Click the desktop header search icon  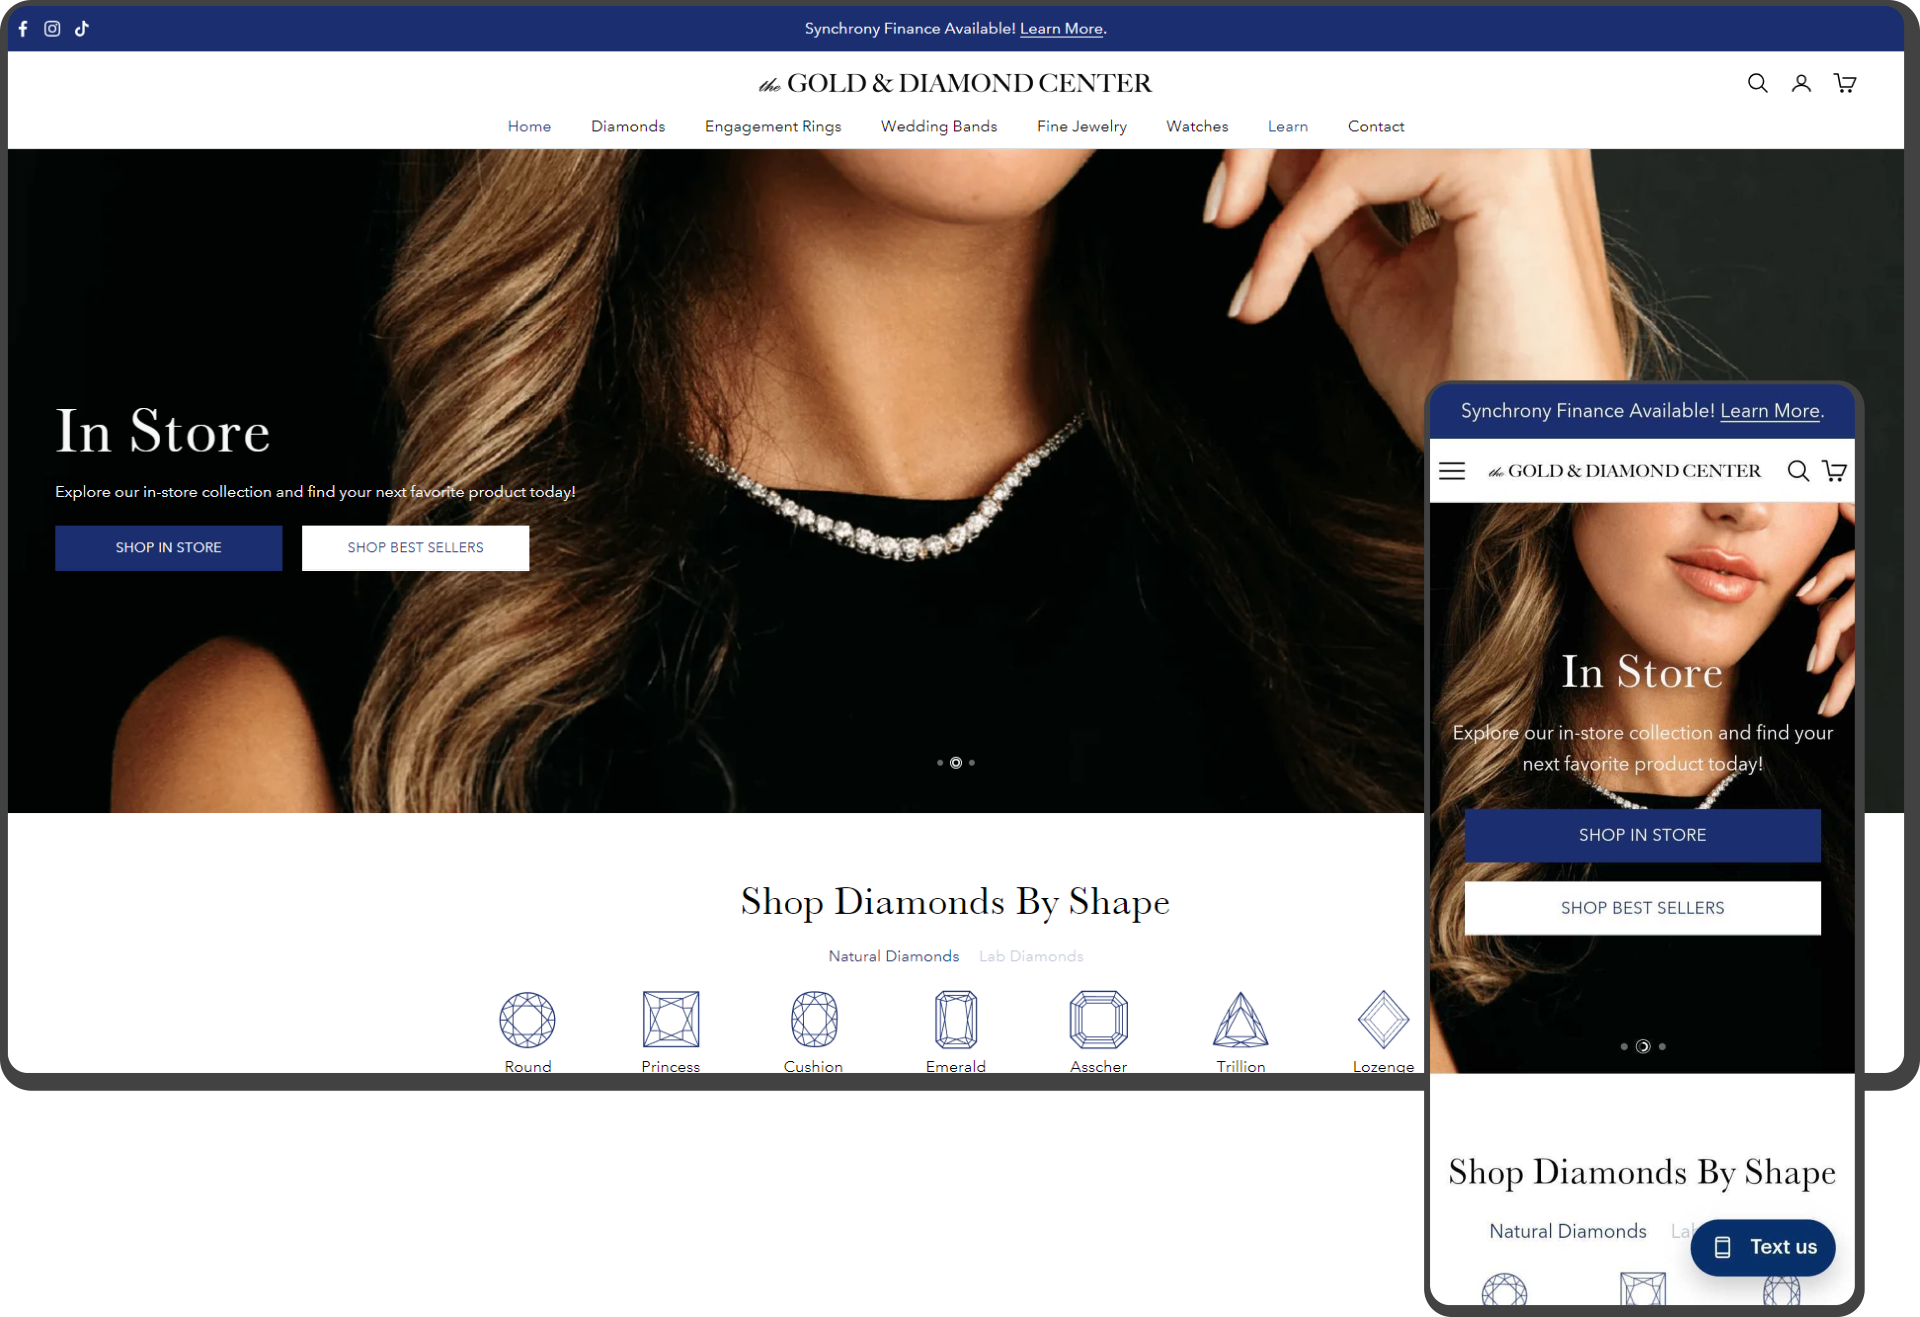pyautogui.click(x=1757, y=83)
